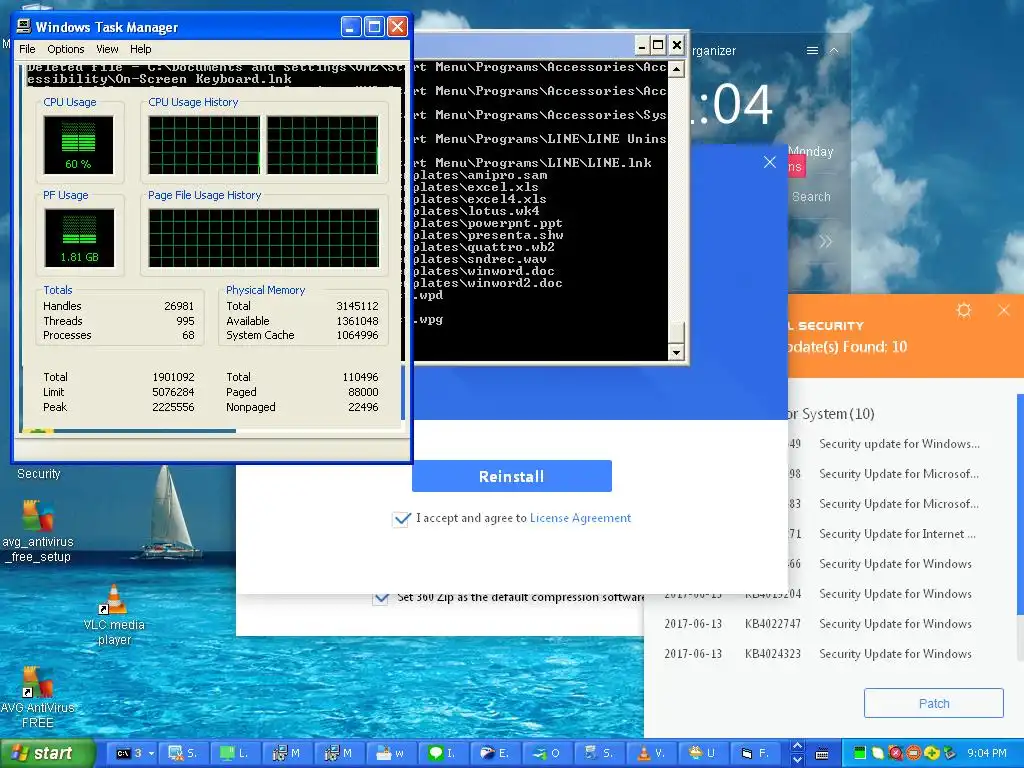This screenshot has height=768, width=1024.
Task: Click the red blocked tray icon
Action: (896, 754)
